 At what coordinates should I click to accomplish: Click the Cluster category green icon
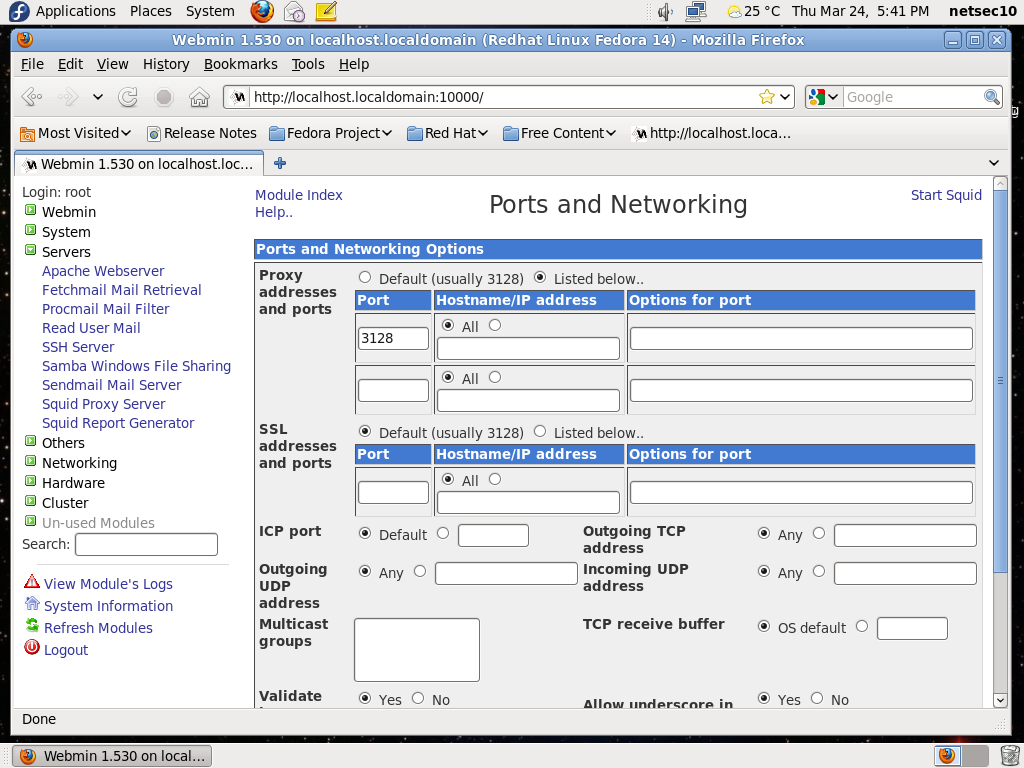tap(30, 501)
